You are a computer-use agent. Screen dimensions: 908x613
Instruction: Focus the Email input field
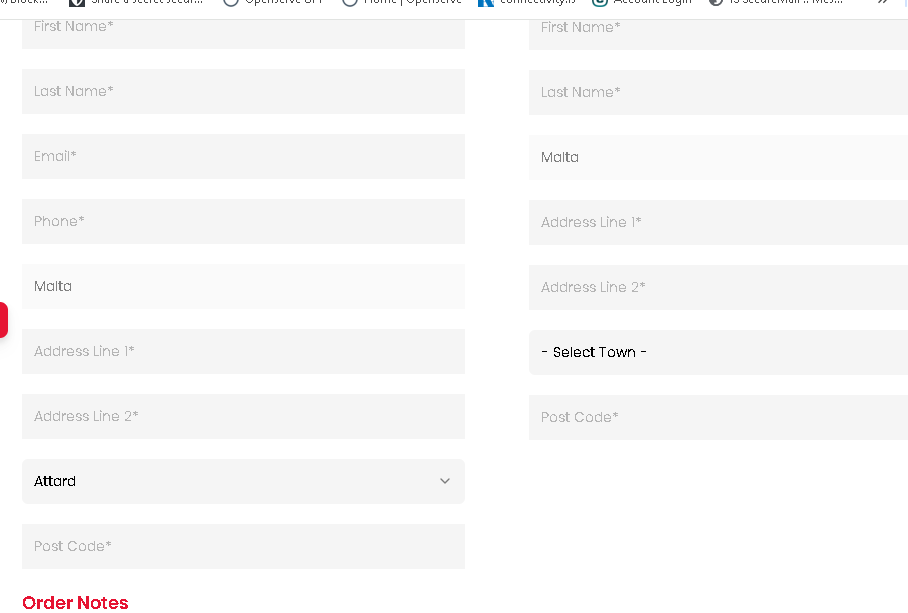[x=243, y=156]
